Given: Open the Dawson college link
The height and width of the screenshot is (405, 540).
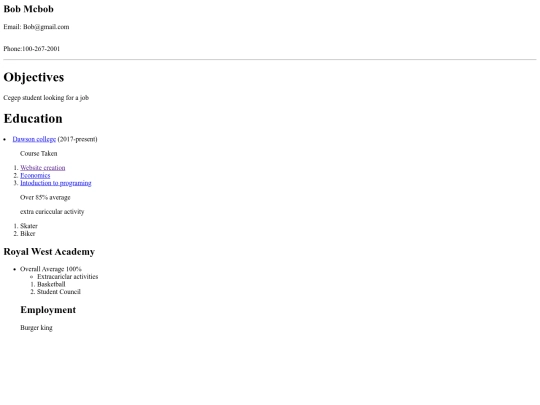Looking at the screenshot, I should (34, 139).
